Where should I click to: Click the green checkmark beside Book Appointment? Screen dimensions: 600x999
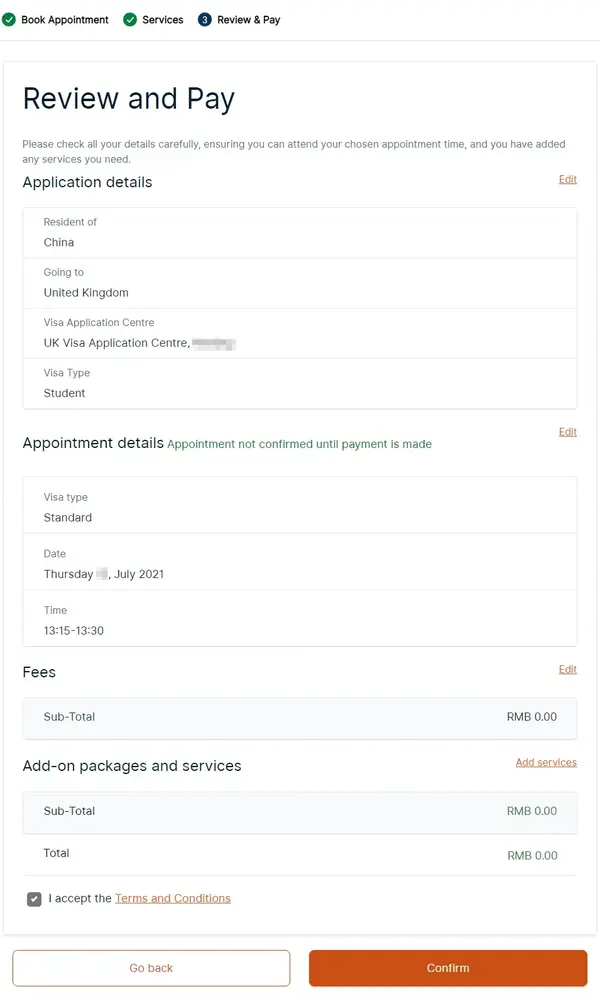click(9, 20)
